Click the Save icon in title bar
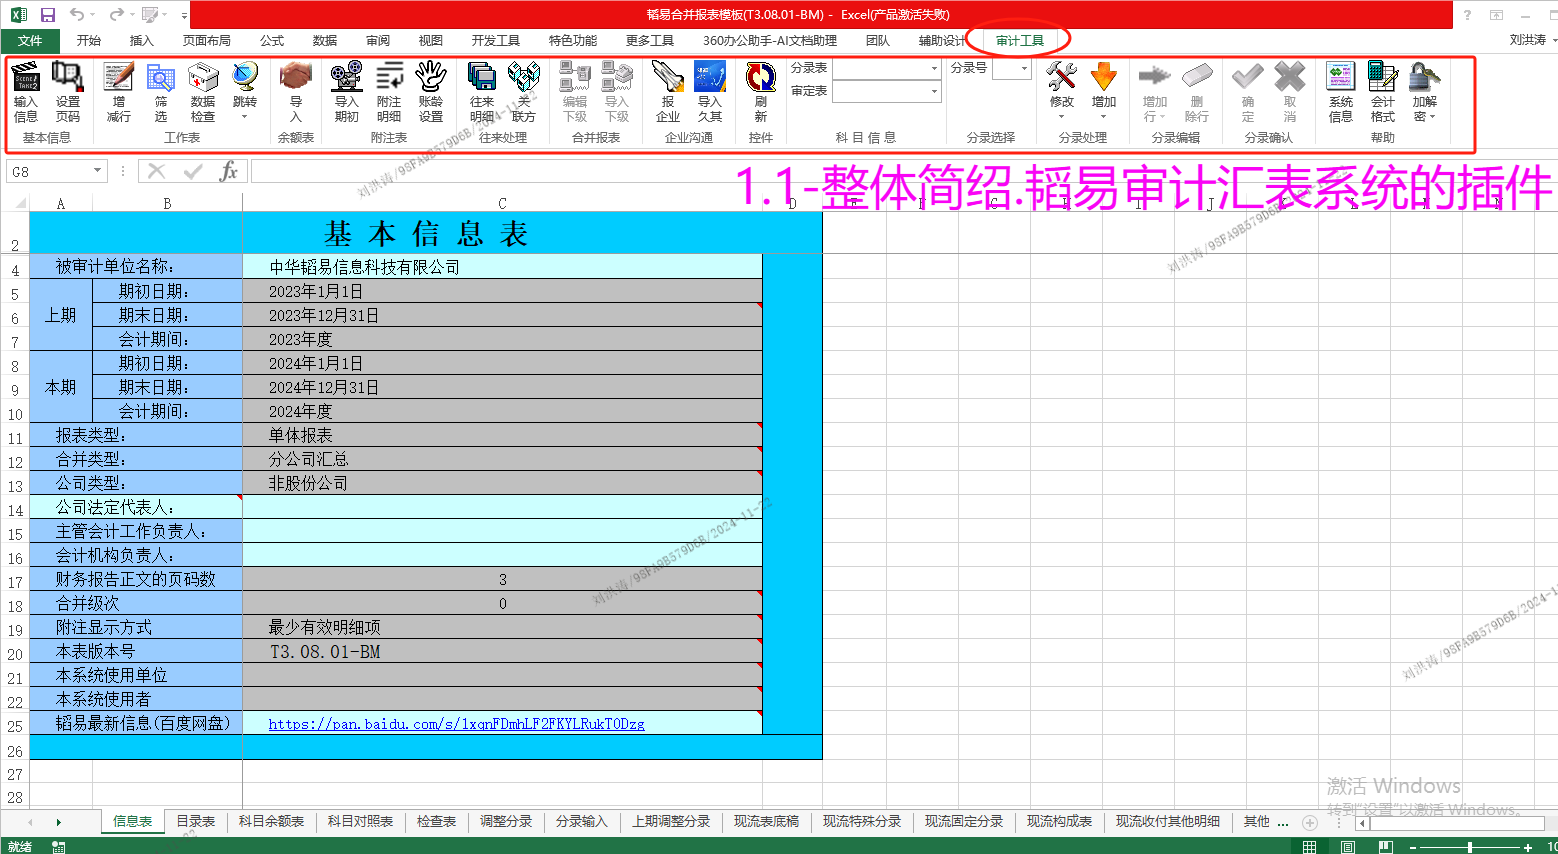This screenshot has width=1558, height=854. [47, 15]
